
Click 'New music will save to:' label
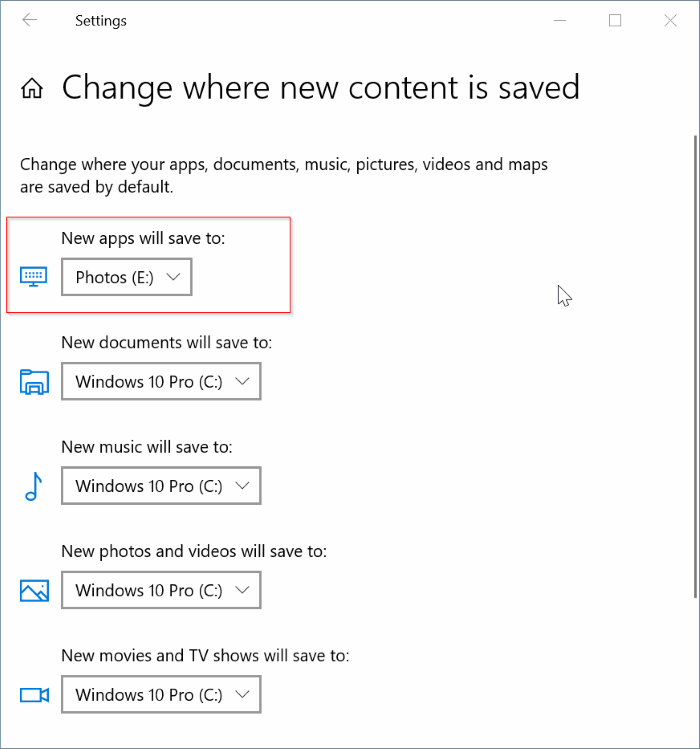pyautogui.click(x=147, y=447)
